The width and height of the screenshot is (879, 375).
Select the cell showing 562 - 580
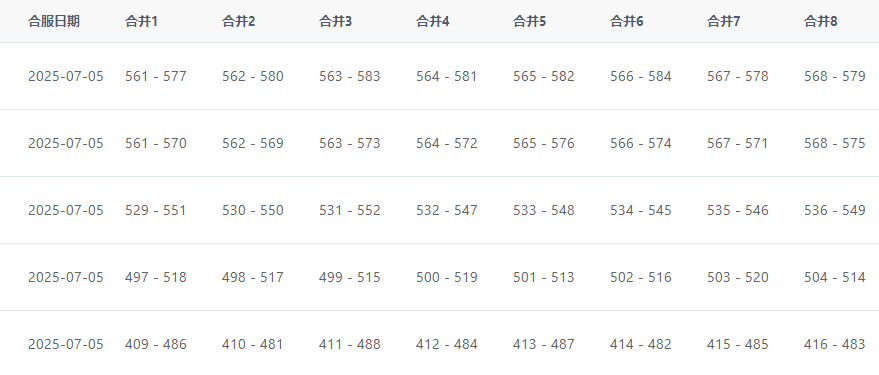tap(253, 76)
